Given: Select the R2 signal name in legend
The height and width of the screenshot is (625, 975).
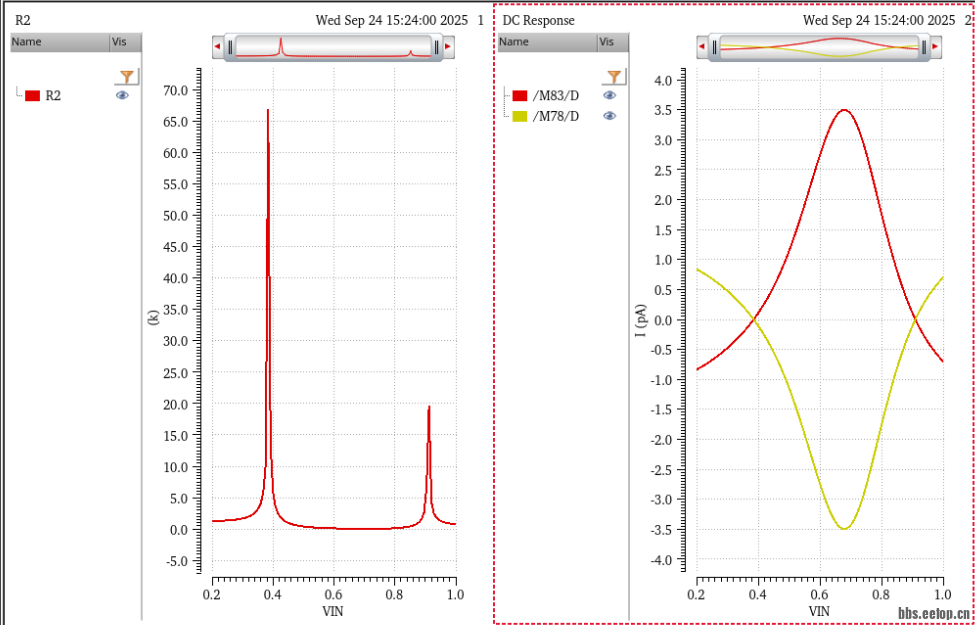Looking at the screenshot, I should pos(54,95).
